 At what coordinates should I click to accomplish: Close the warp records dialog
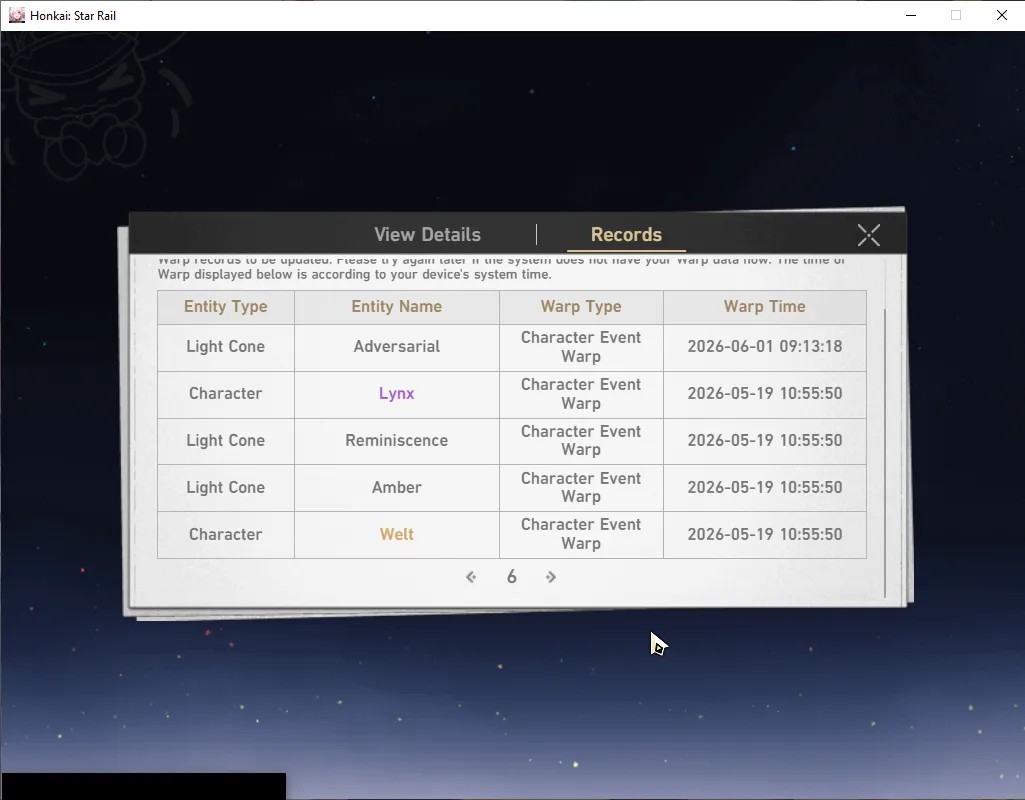point(868,235)
